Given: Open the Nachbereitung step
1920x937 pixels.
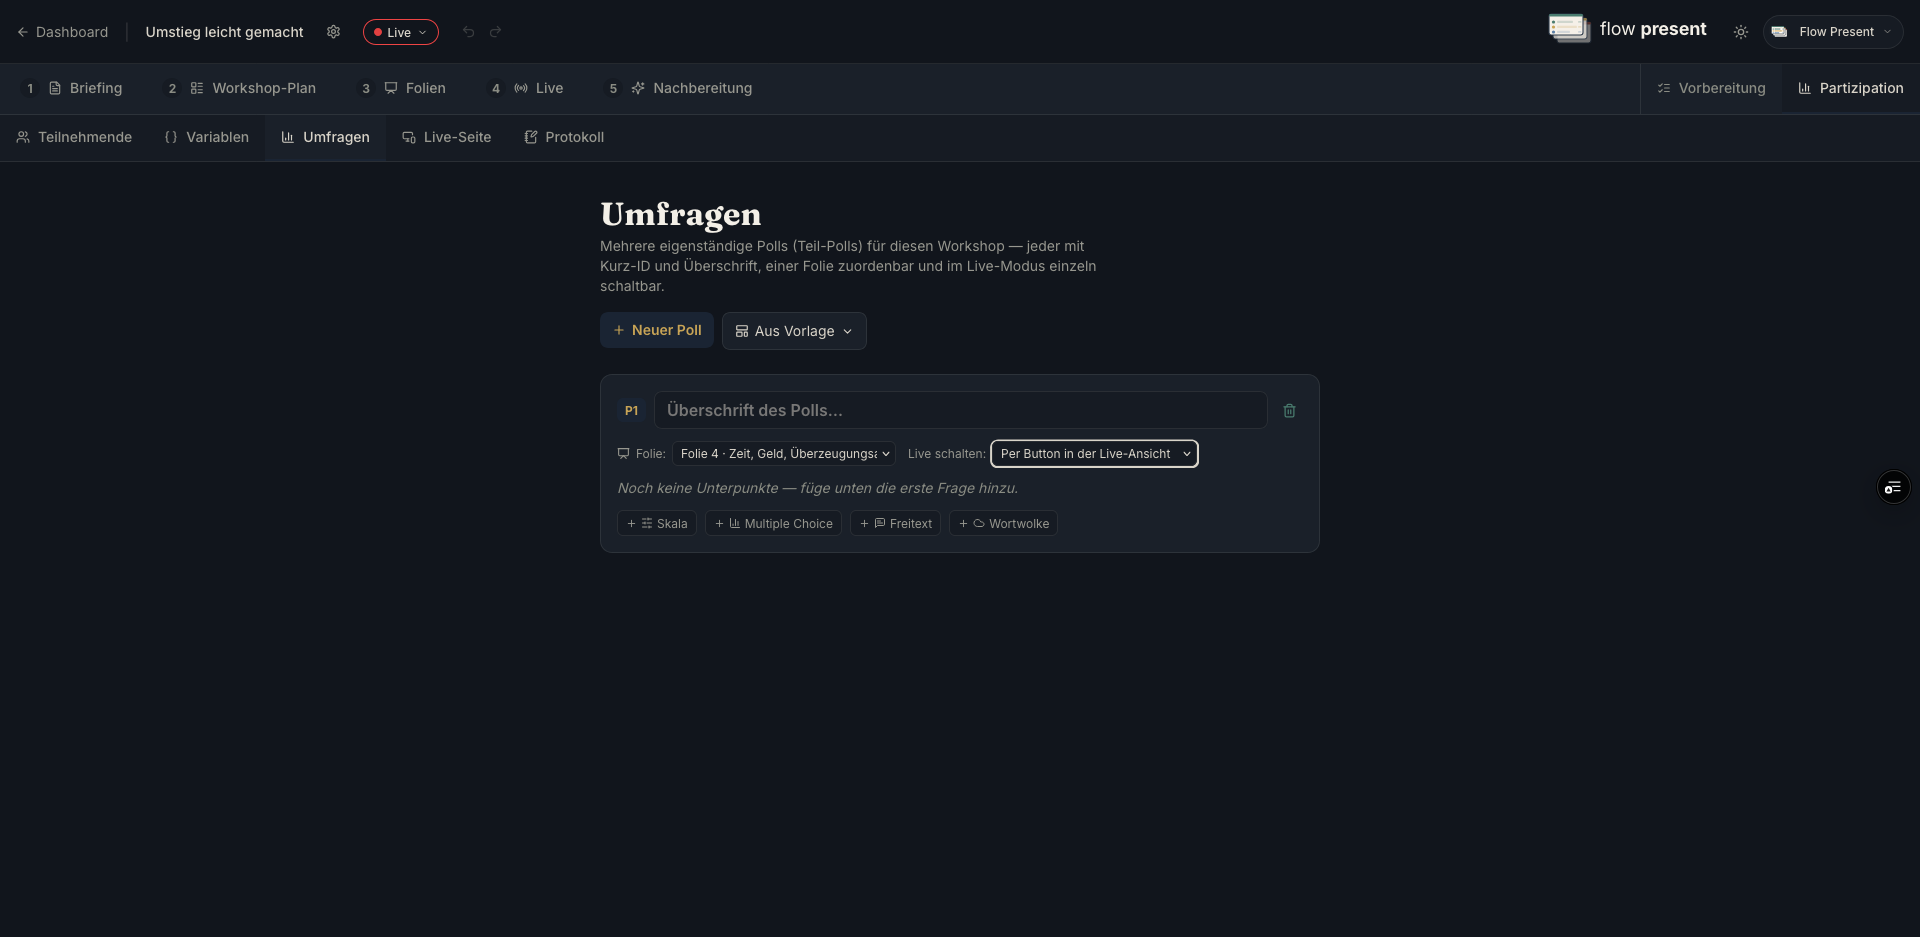Looking at the screenshot, I should click(690, 88).
